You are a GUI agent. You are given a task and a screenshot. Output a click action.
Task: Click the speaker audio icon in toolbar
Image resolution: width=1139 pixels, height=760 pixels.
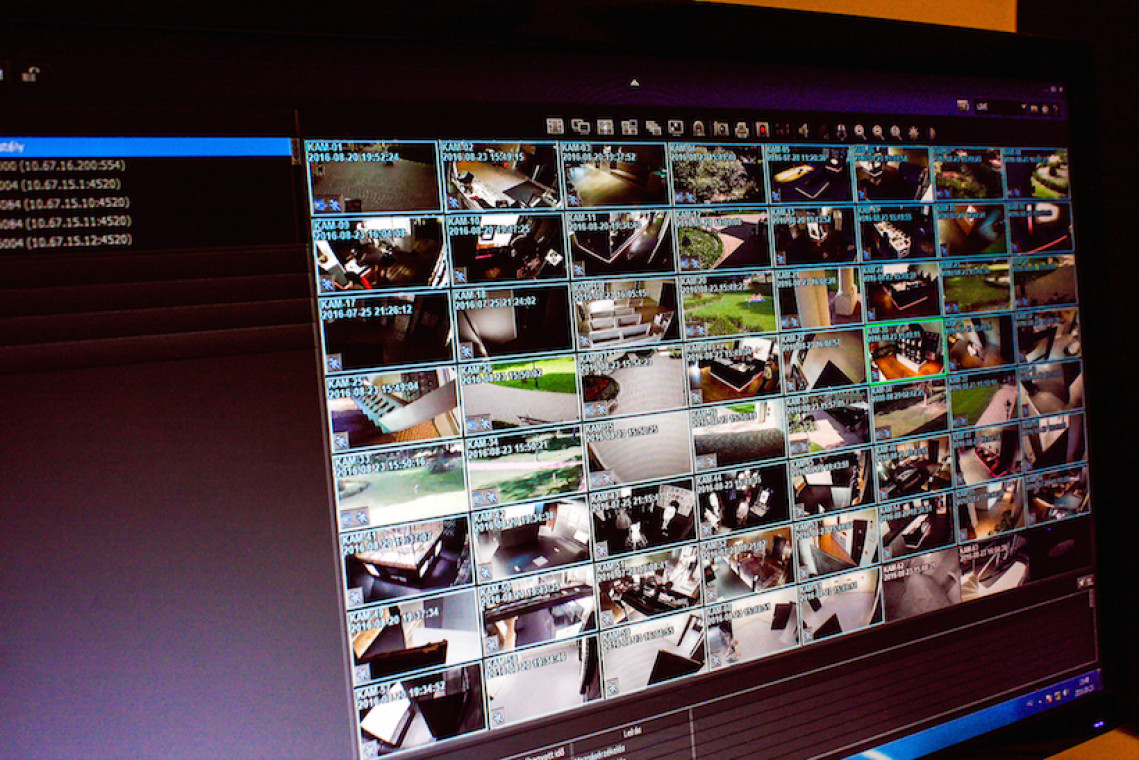tap(802, 130)
